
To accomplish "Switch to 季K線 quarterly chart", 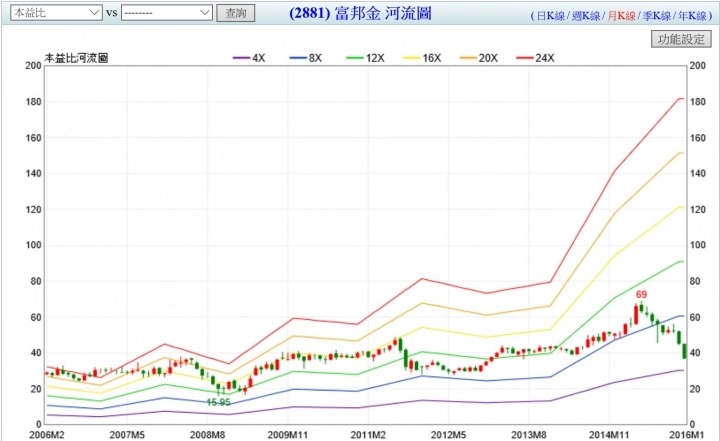I will [657, 16].
